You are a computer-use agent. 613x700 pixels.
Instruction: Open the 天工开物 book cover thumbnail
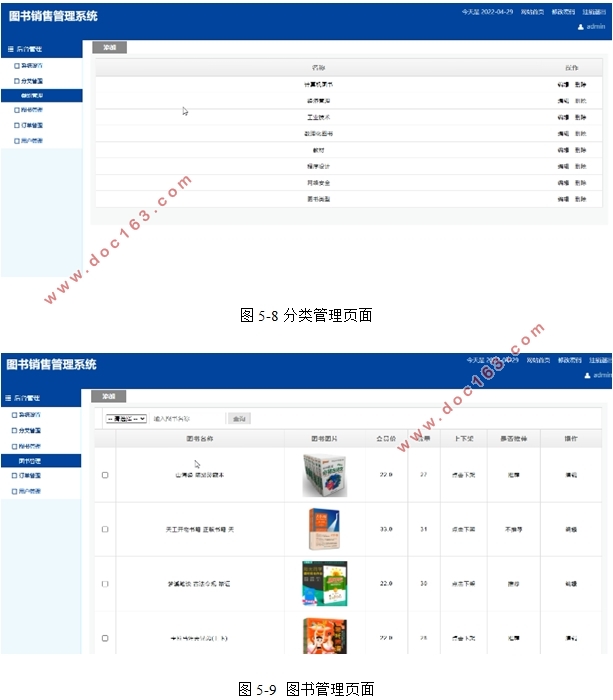325,529
